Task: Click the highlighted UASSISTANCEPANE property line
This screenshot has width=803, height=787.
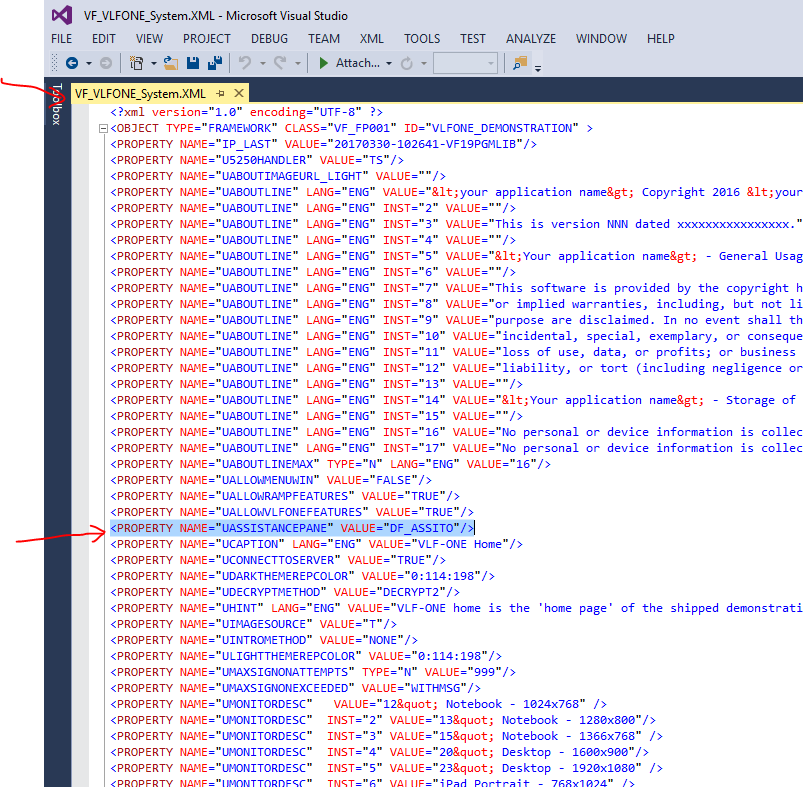Action: point(292,528)
